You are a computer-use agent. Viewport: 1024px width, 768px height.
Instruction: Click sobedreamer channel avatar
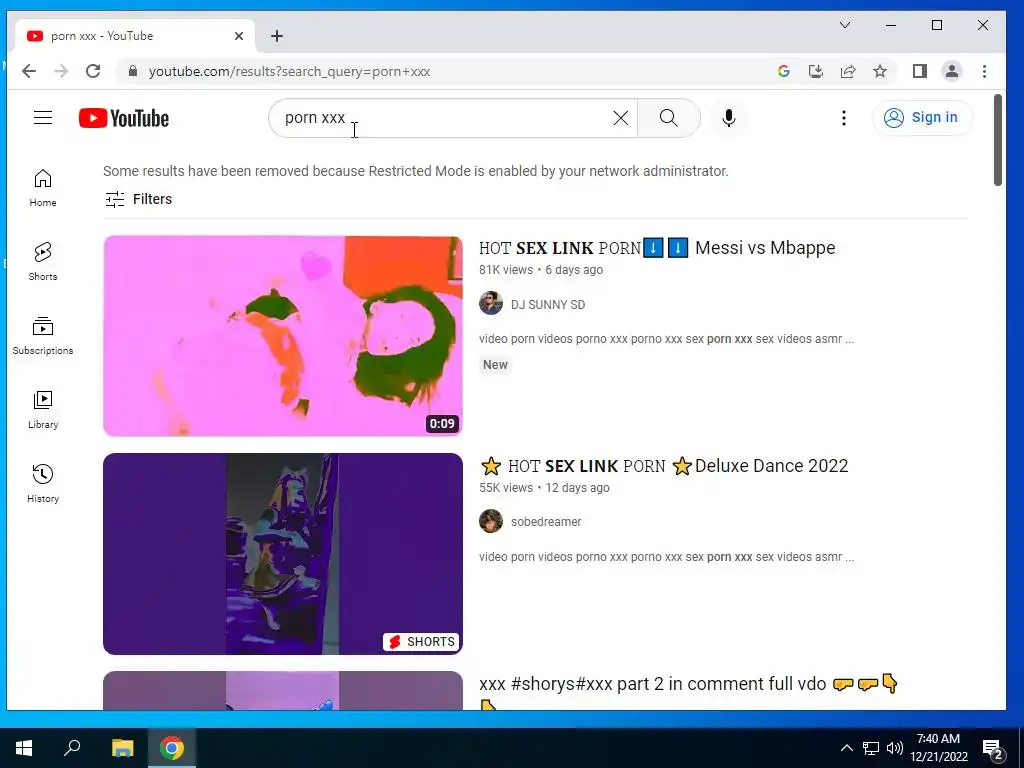491,521
